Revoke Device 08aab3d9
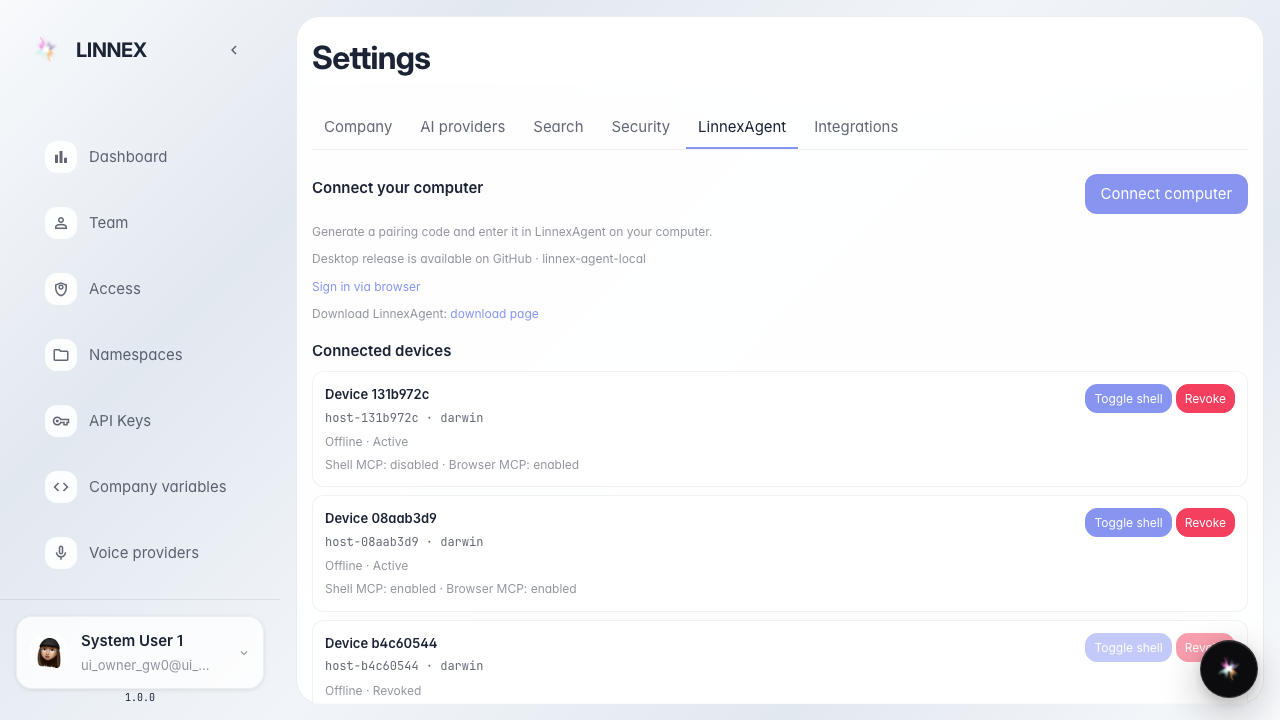This screenshot has width=1280, height=720. tap(1205, 523)
